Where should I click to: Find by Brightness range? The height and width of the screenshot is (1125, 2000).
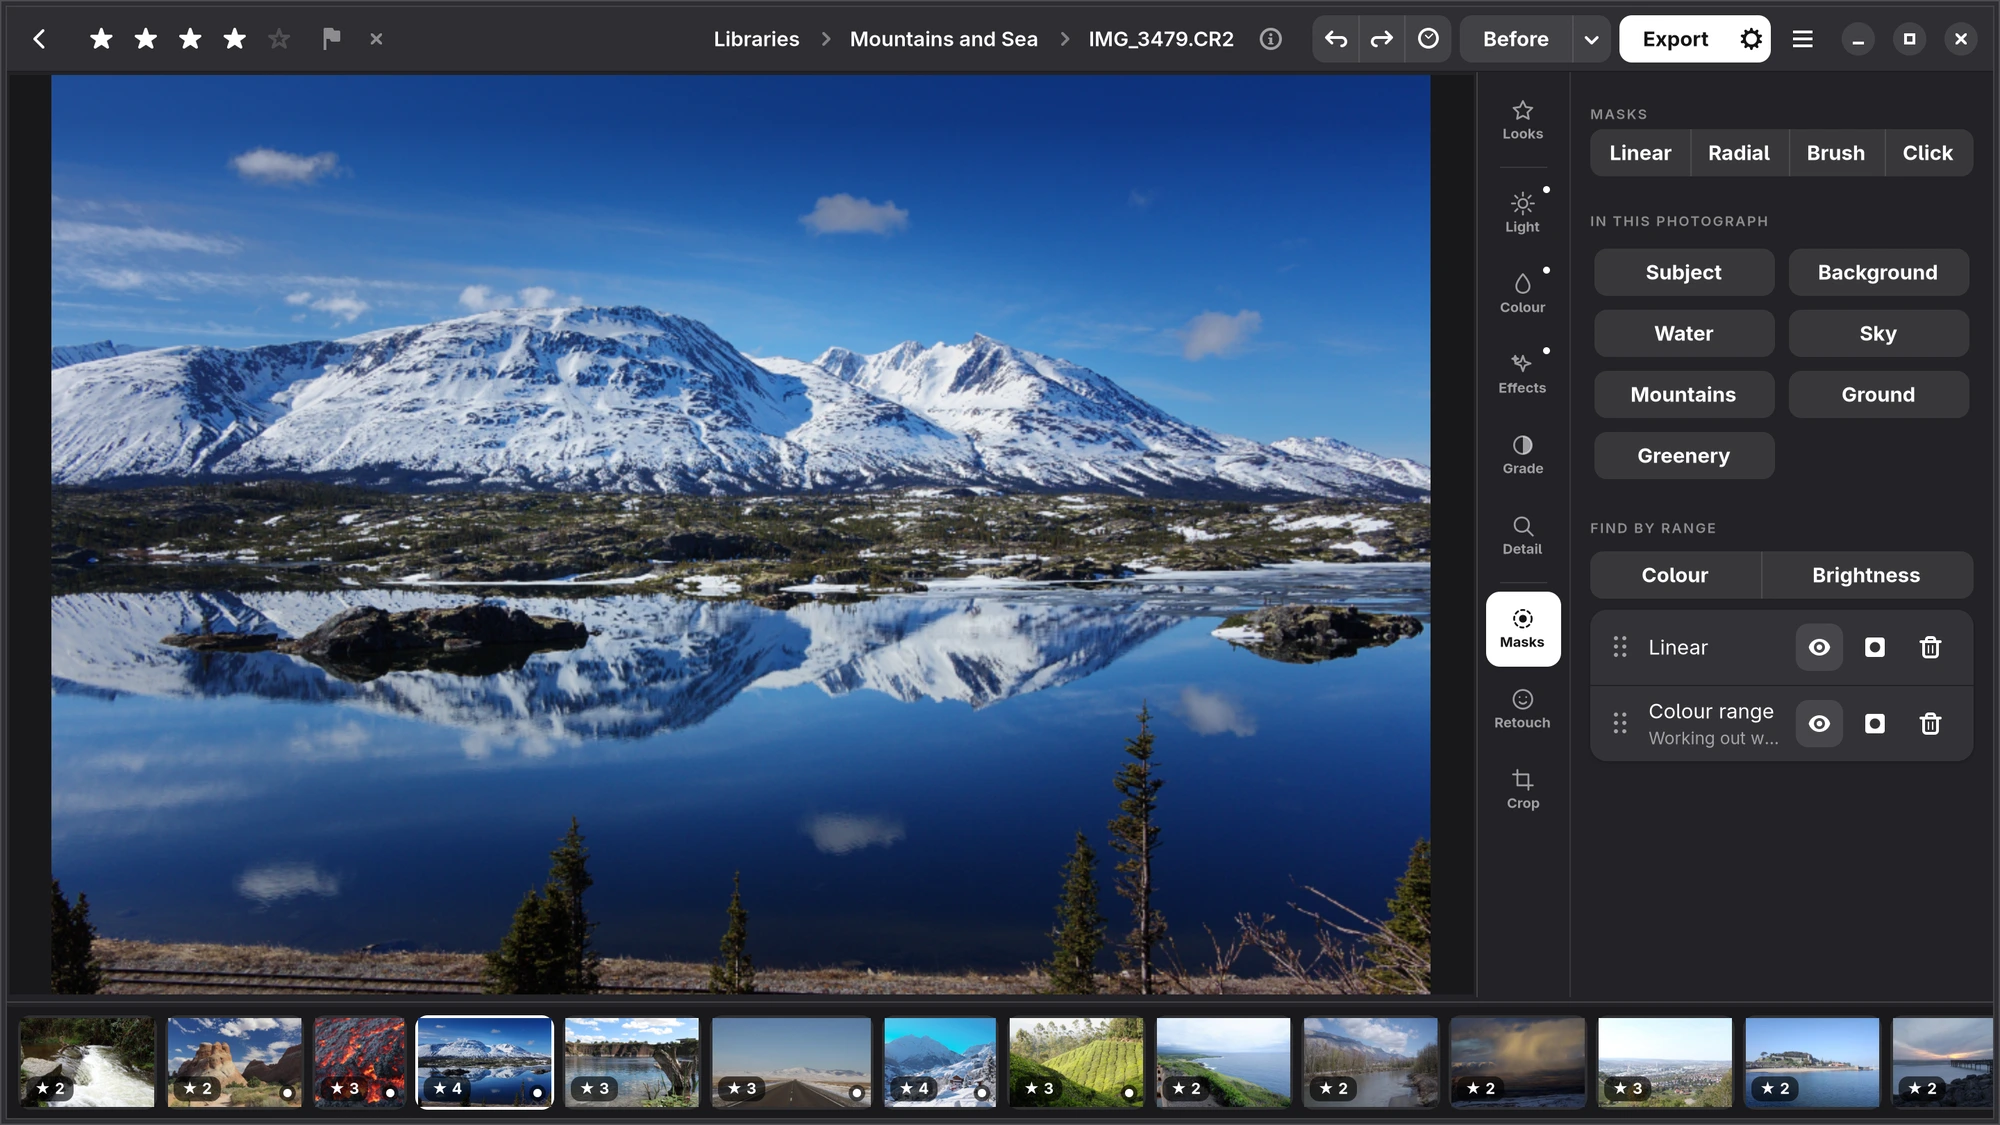pyautogui.click(x=1866, y=575)
